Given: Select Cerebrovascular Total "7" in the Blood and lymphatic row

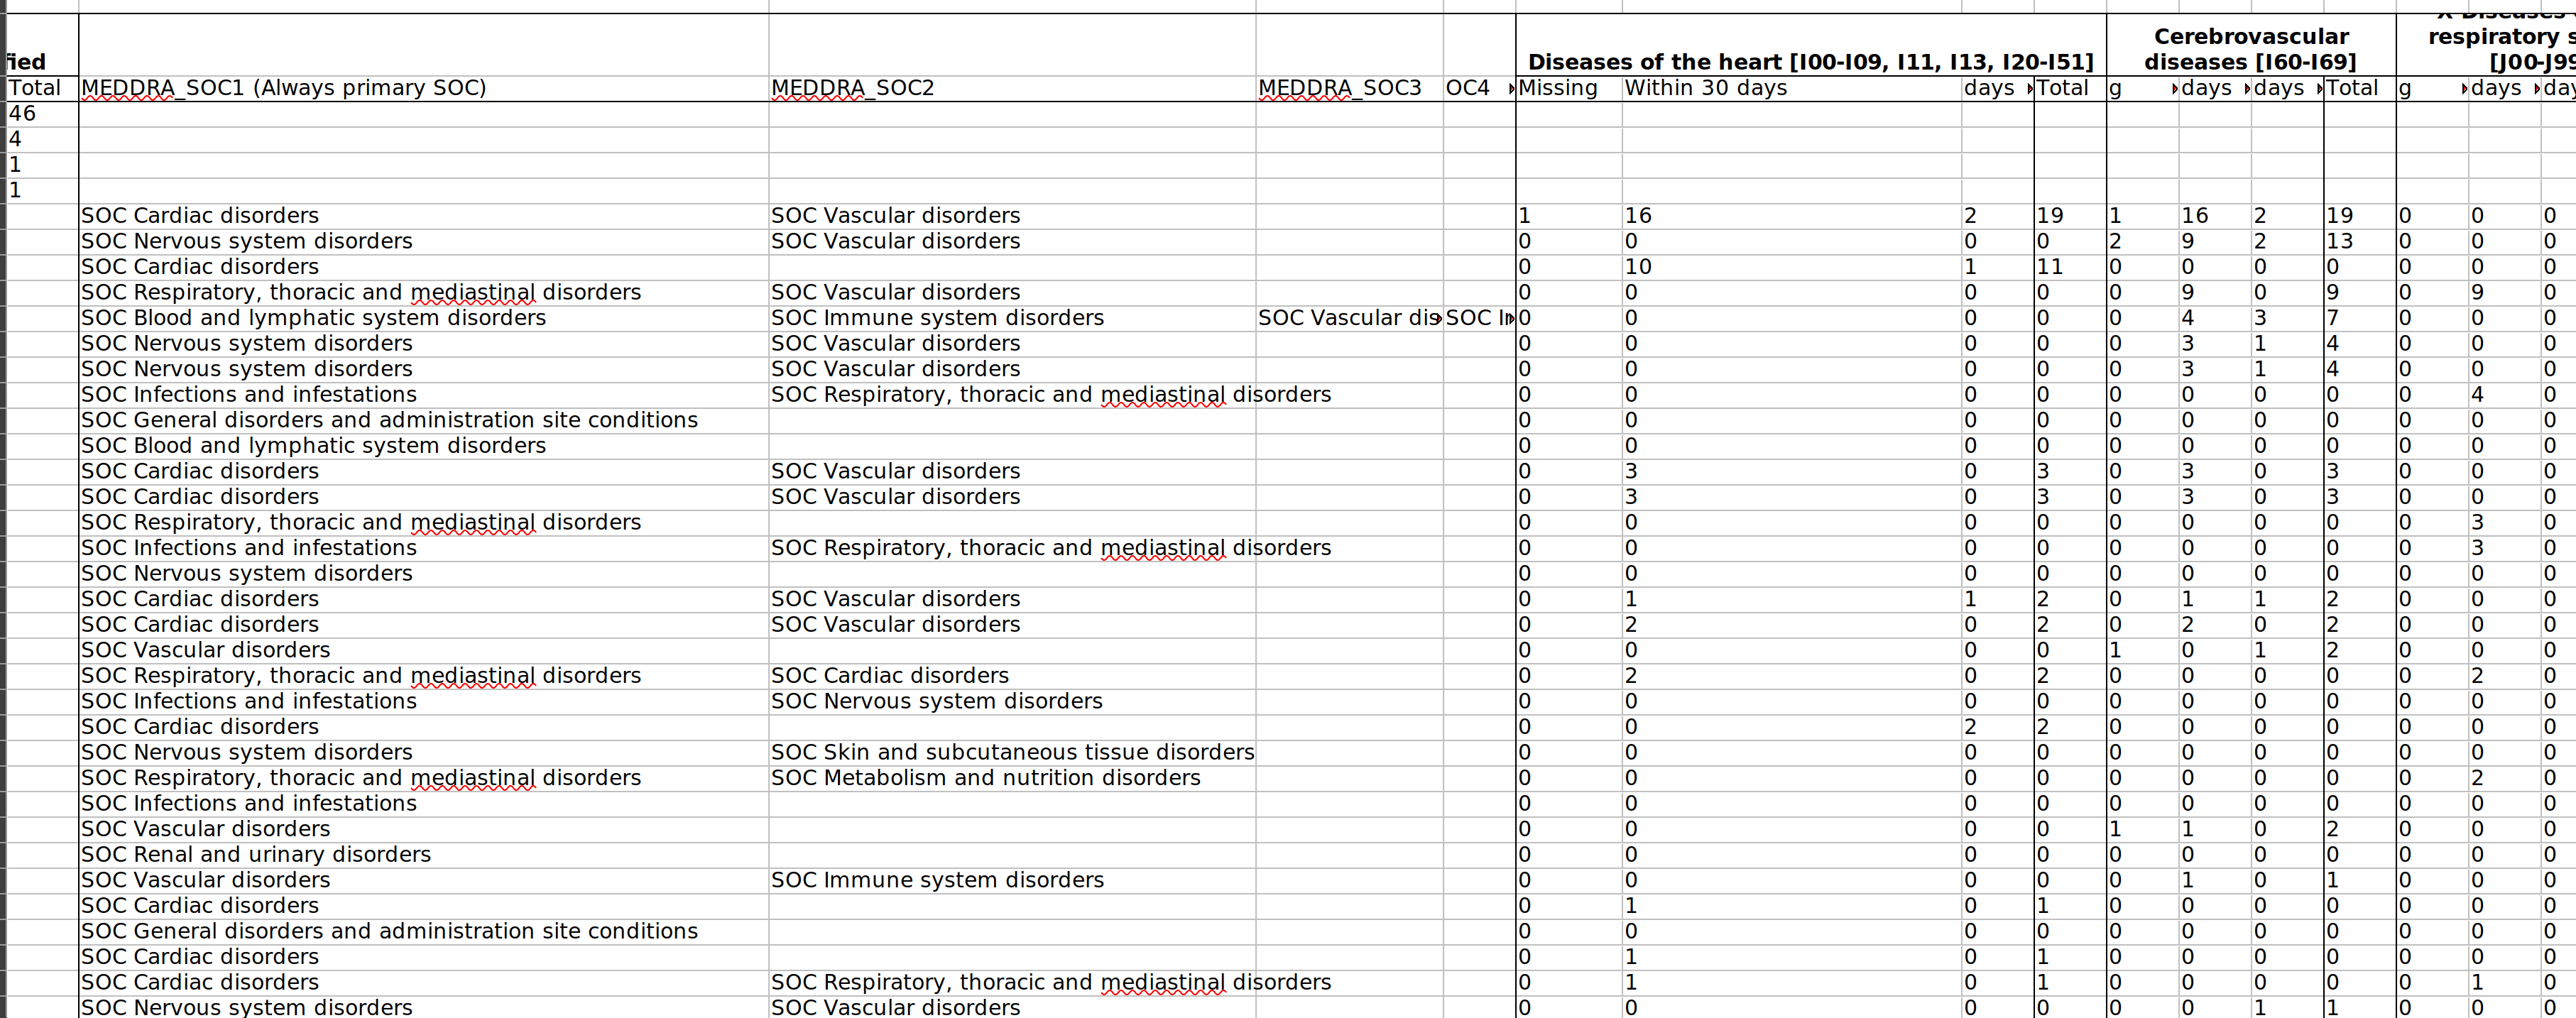Looking at the screenshot, I should point(2360,318).
